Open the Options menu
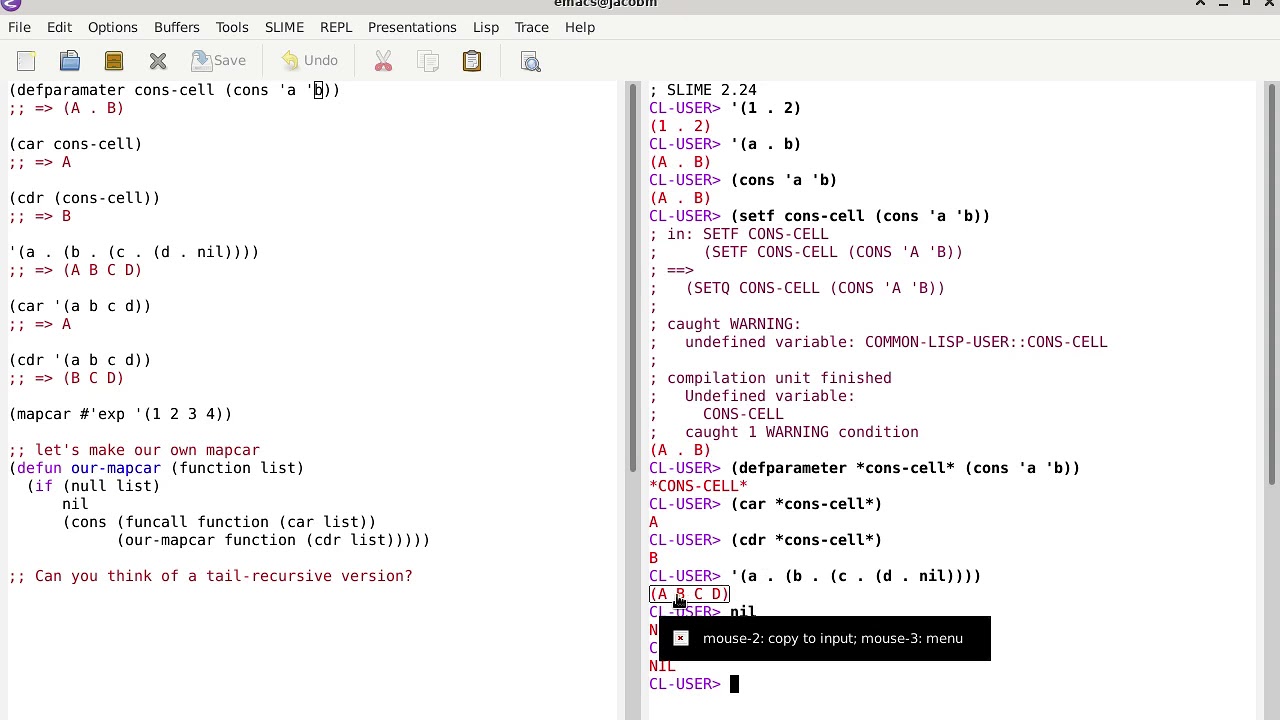The image size is (1280, 720). tap(112, 27)
